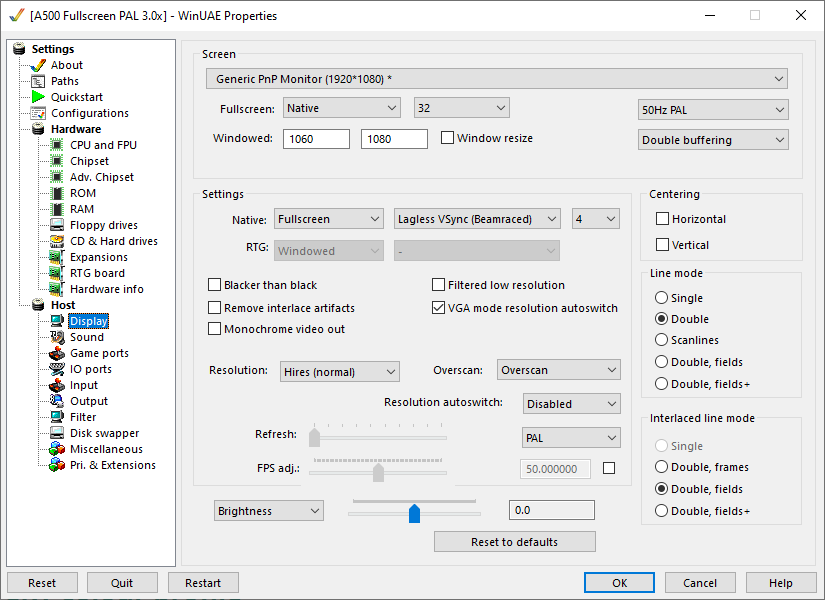Click the Disk swapper floppy icon

57,433
